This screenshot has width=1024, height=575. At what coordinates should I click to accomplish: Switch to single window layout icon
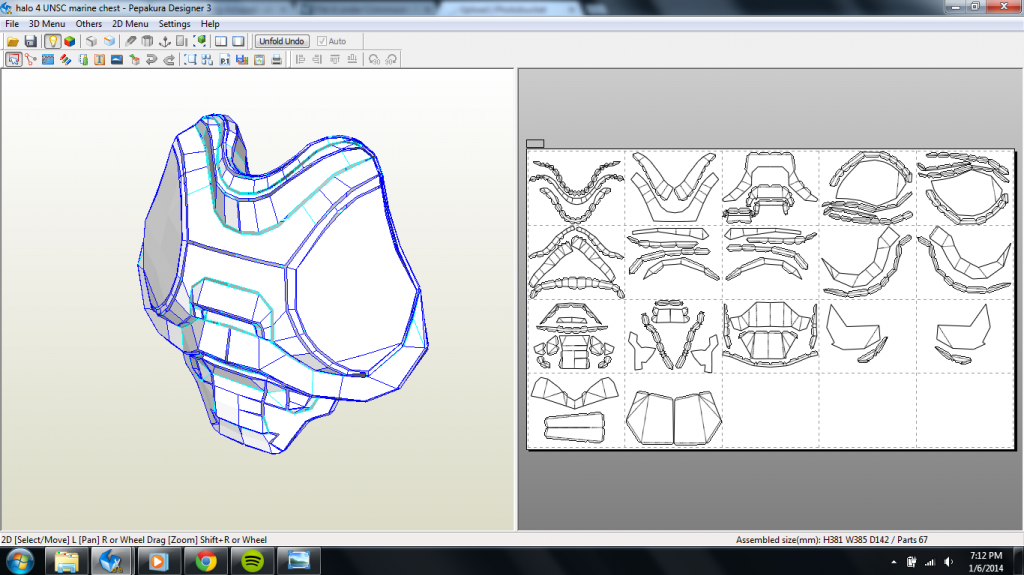(238, 41)
